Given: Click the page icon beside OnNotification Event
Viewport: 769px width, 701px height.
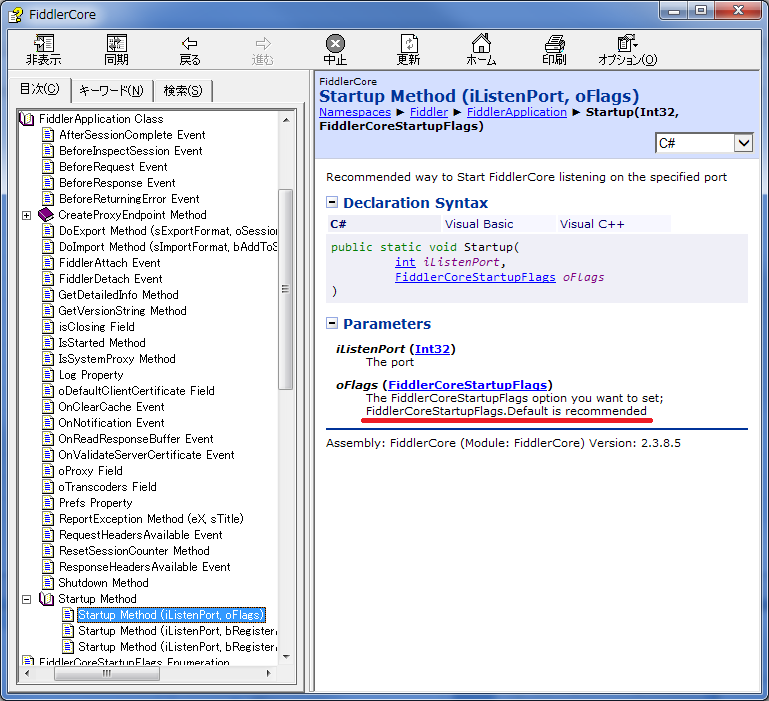Looking at the screenshot, I should 48,422.
